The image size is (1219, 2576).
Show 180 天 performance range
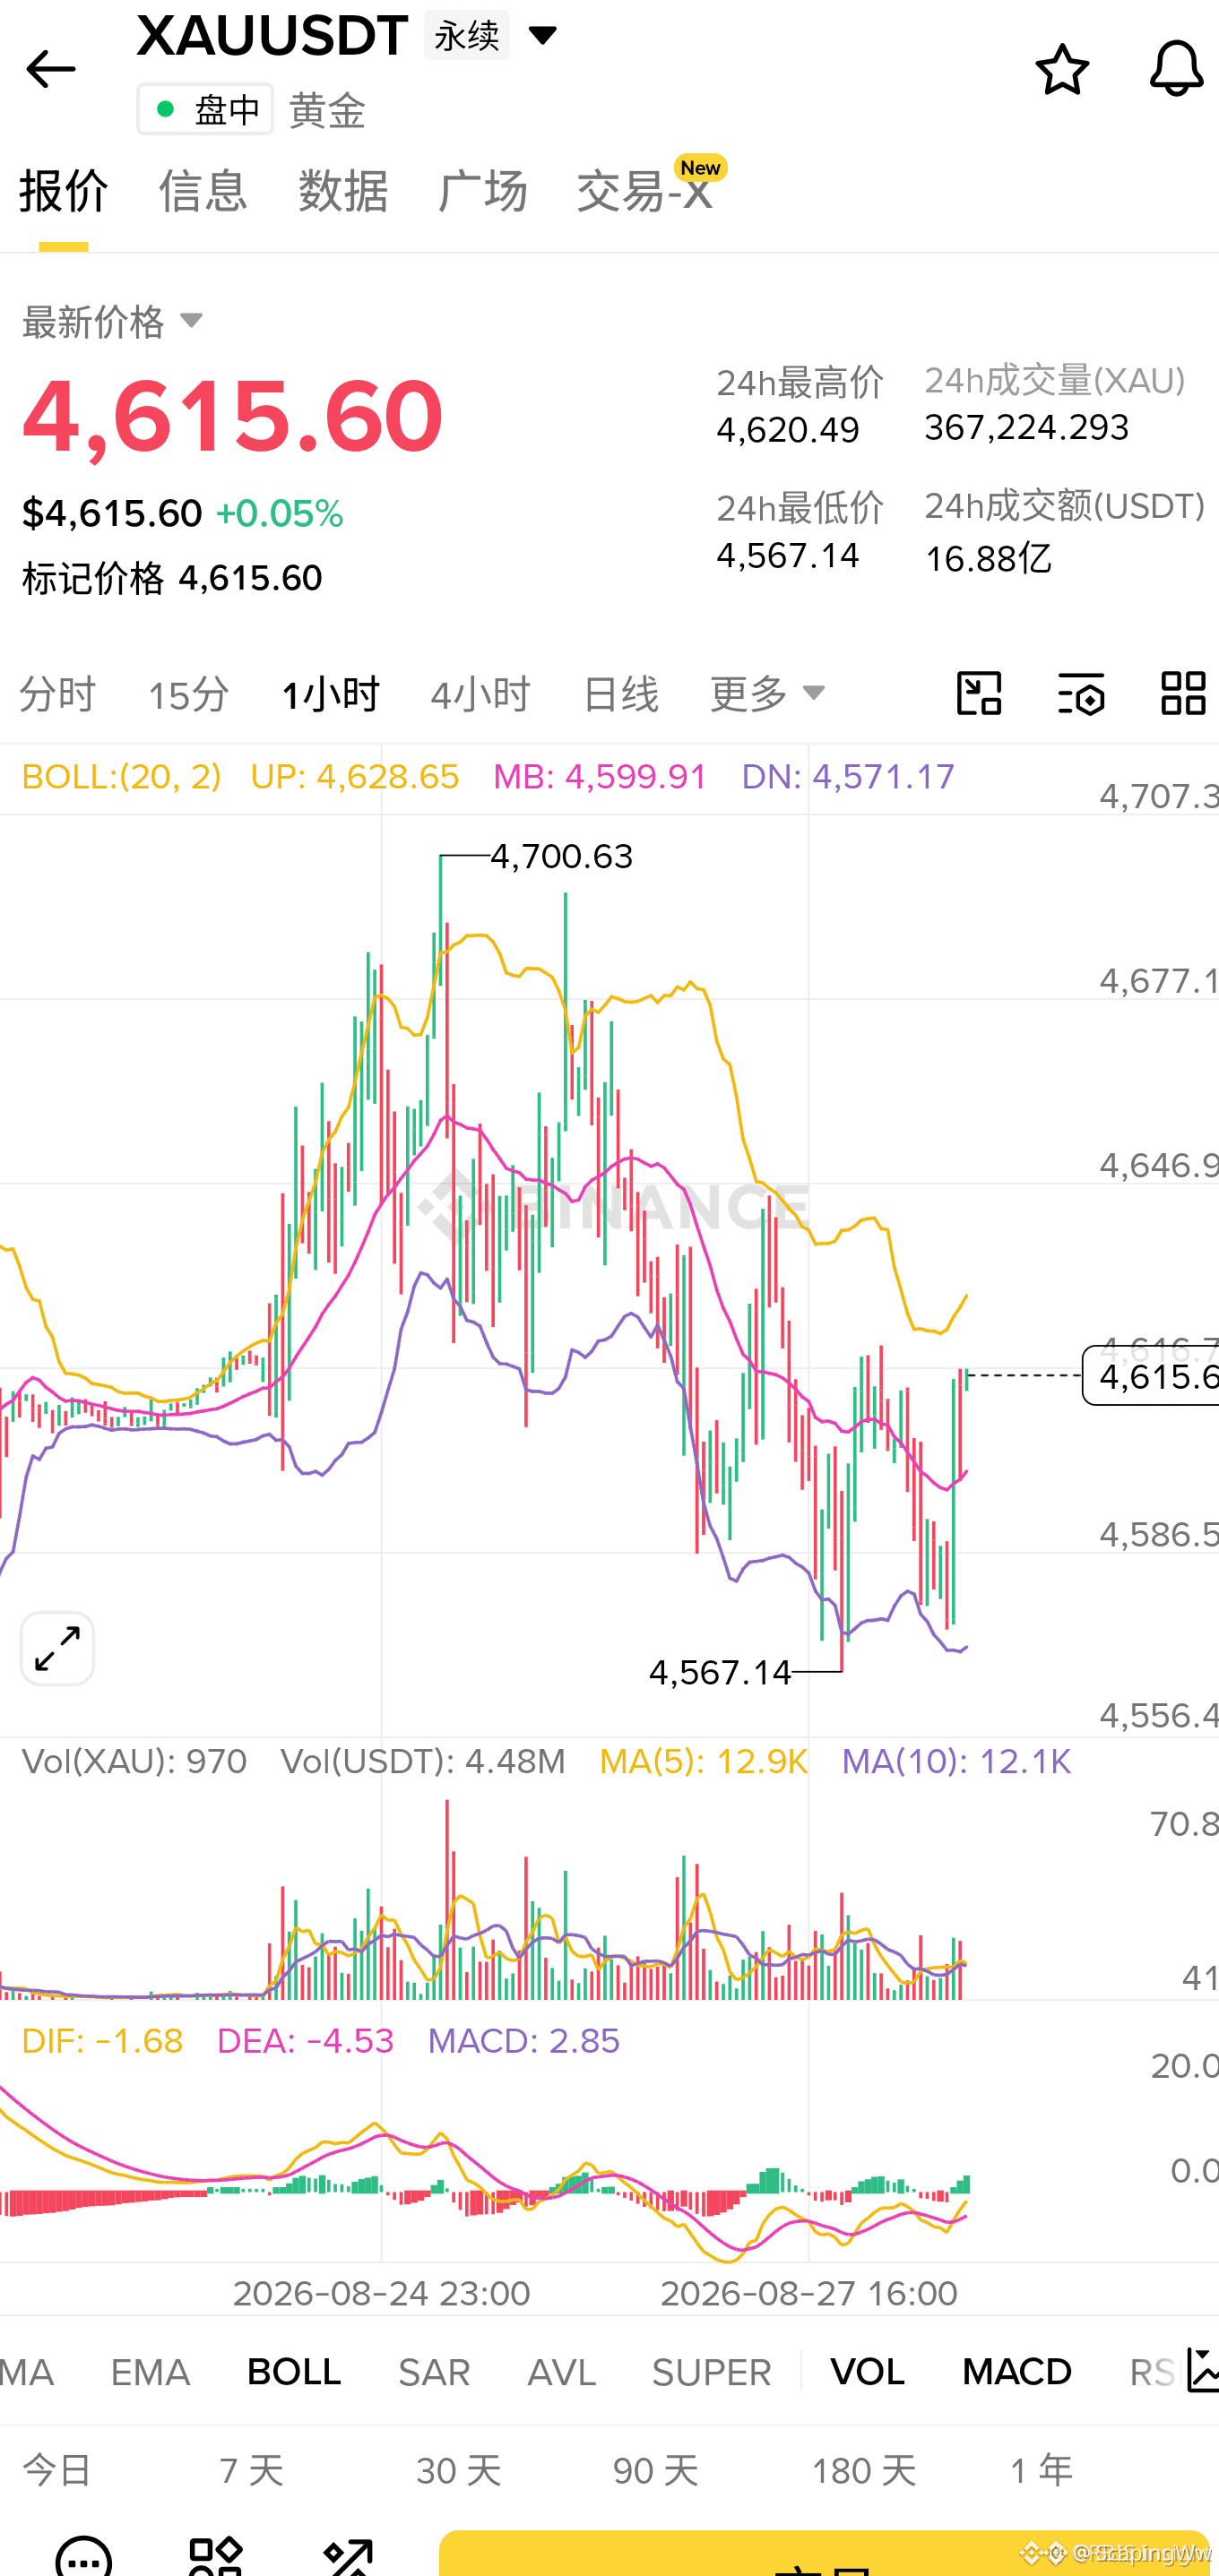coord(864,2471)
